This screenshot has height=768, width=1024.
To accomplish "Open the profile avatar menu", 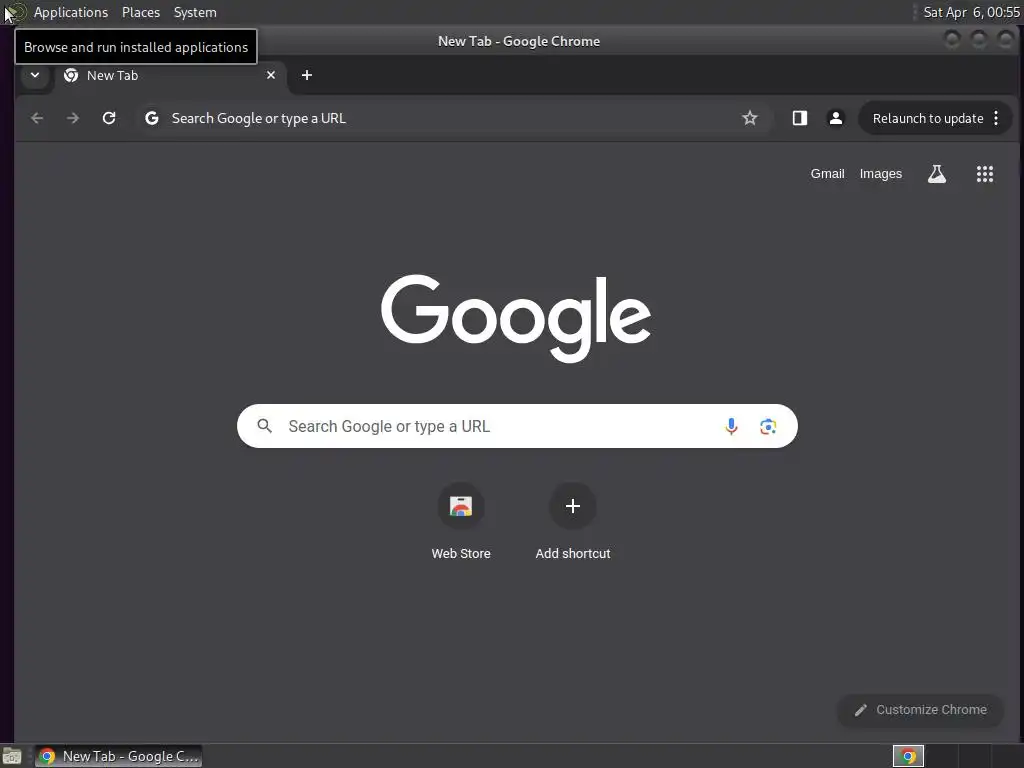I will coord(835,118).
